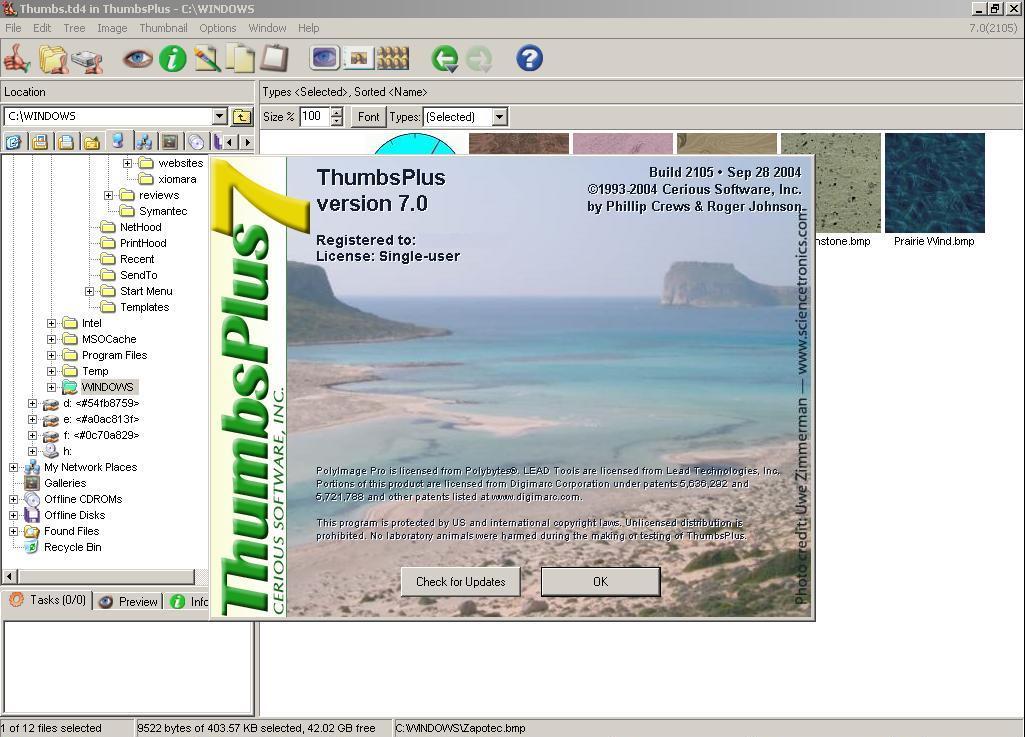Toggle the blue eye preview mode button

tap(324, 58)
